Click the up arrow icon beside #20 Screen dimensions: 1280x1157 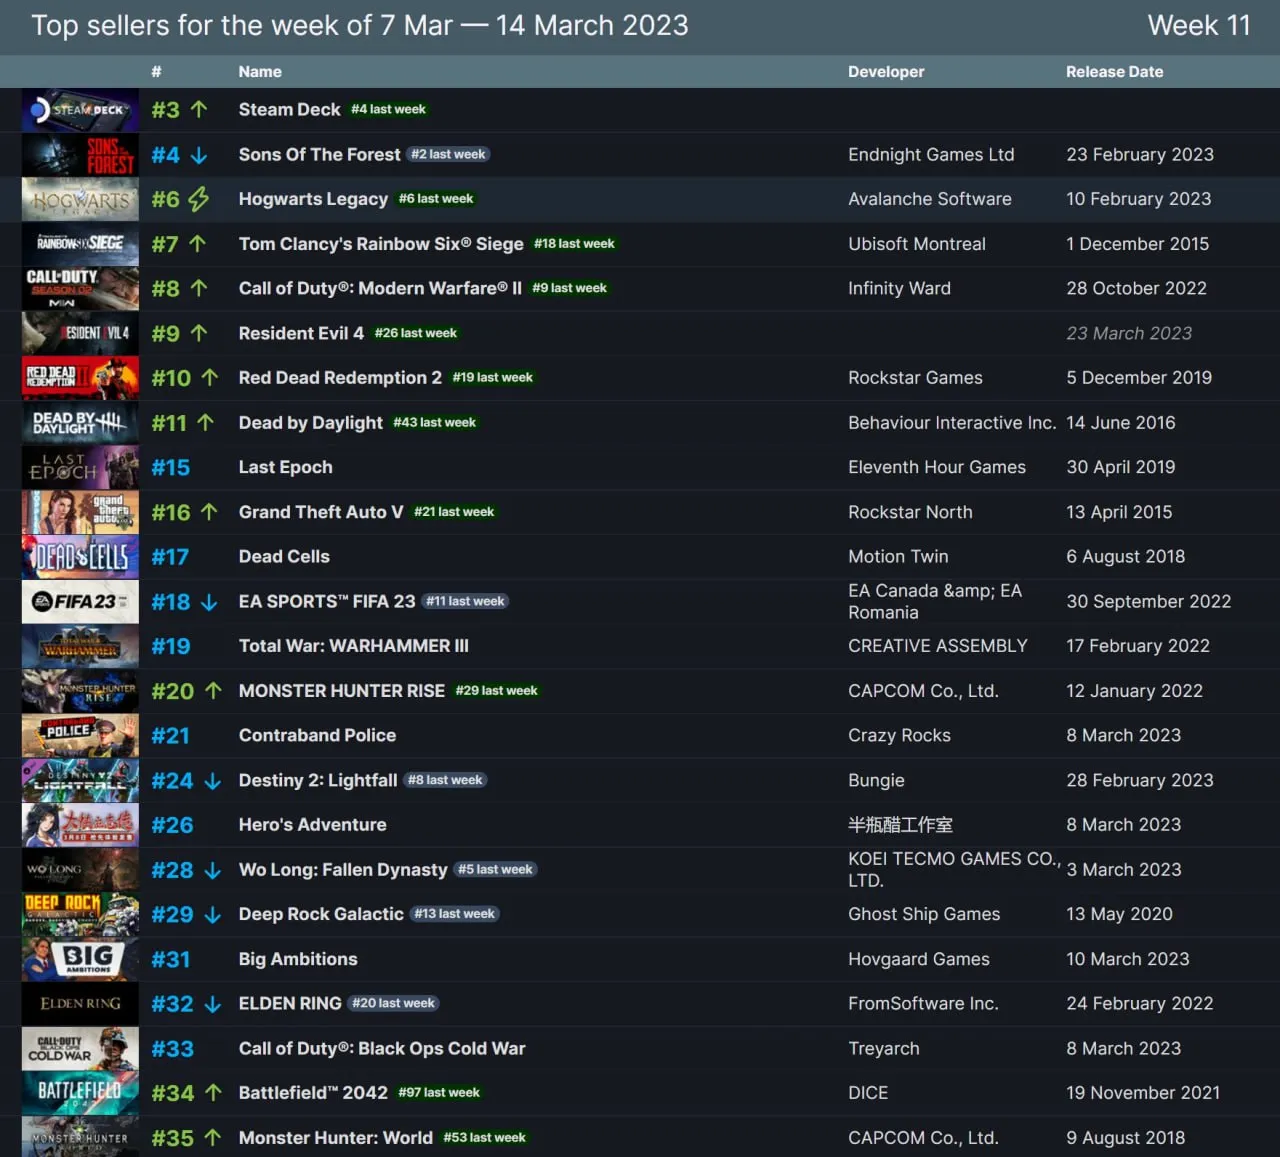click(213, 690)
